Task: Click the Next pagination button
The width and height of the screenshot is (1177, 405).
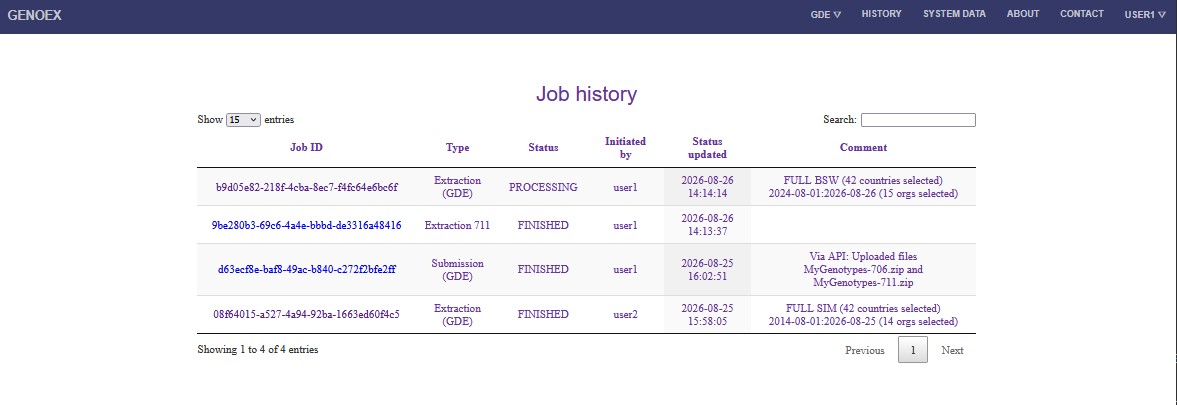Action: coord(952,350)
